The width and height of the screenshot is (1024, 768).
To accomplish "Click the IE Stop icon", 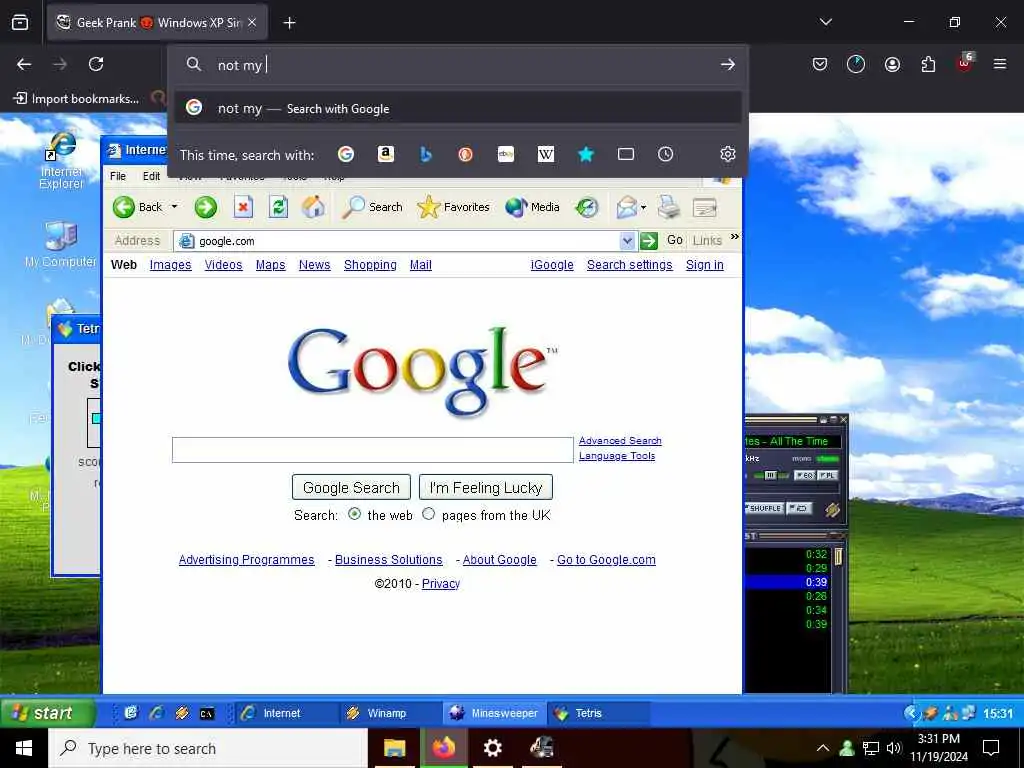I will (x=243, y=207).
